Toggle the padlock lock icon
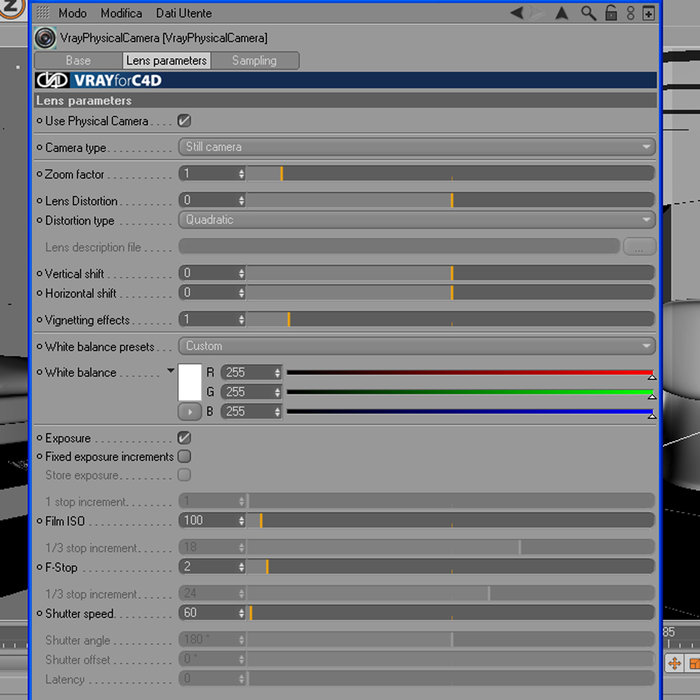Screen dimensions: 700x700 click(611, 12)
